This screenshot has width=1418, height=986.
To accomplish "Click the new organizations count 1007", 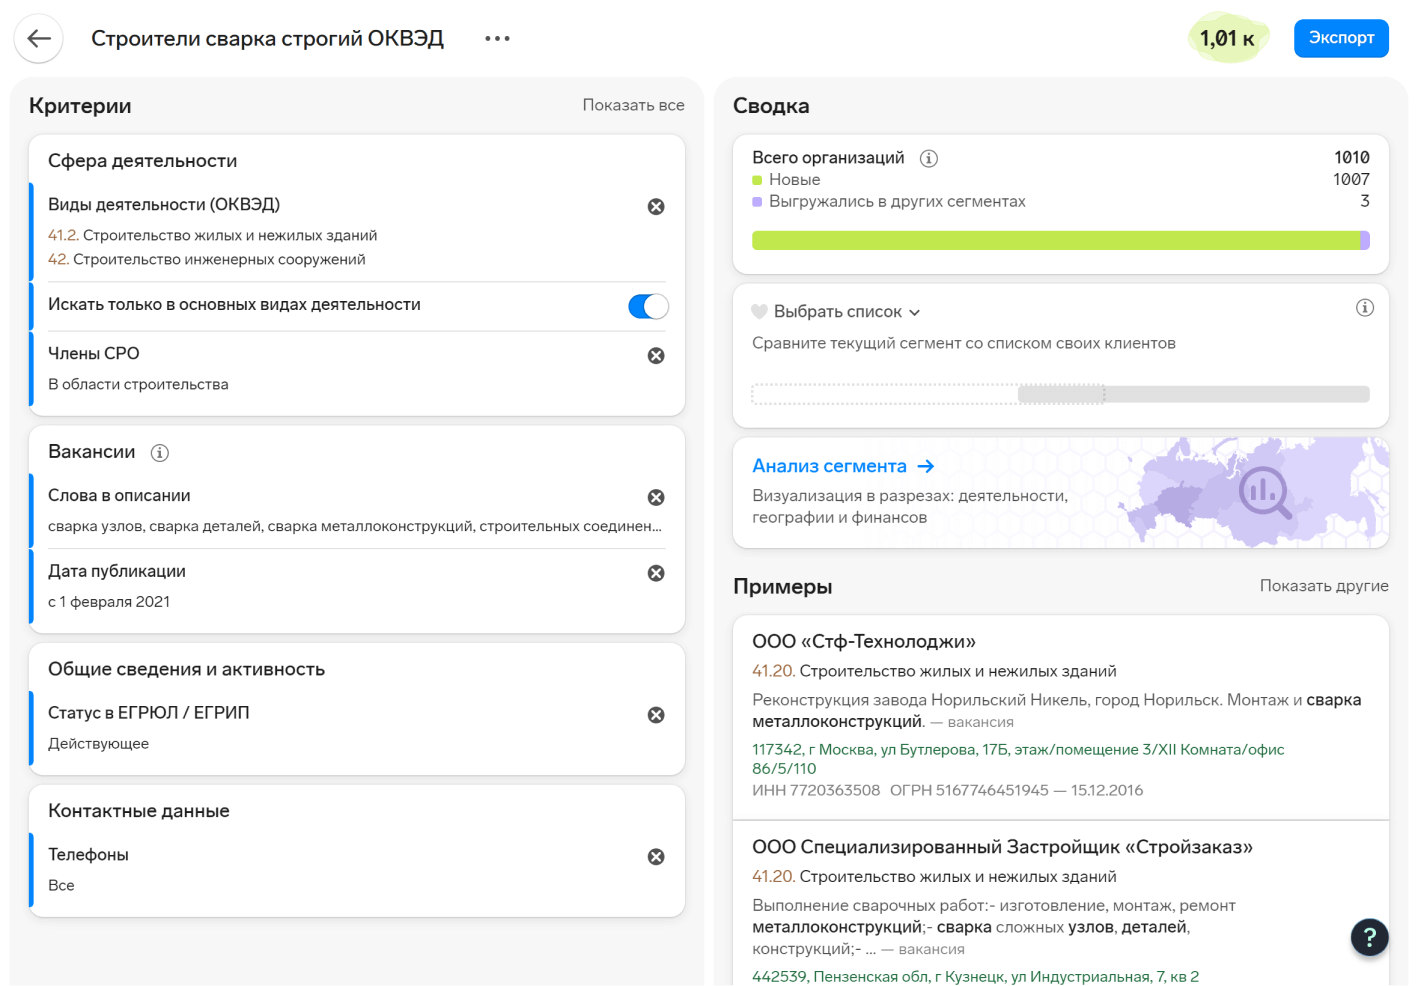I will (1351, 180).
